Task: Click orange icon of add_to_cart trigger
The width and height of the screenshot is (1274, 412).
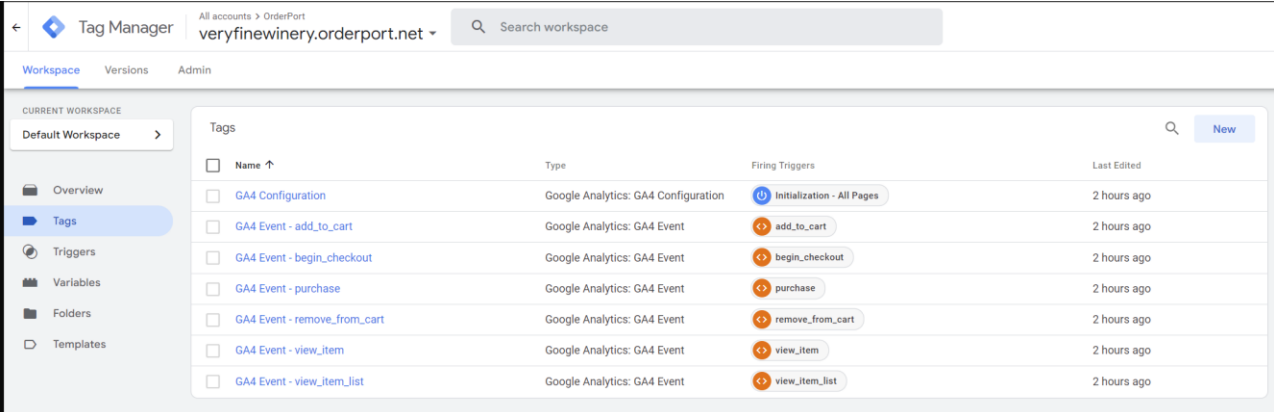Action: pyautogui.click(x=762, y=227)
